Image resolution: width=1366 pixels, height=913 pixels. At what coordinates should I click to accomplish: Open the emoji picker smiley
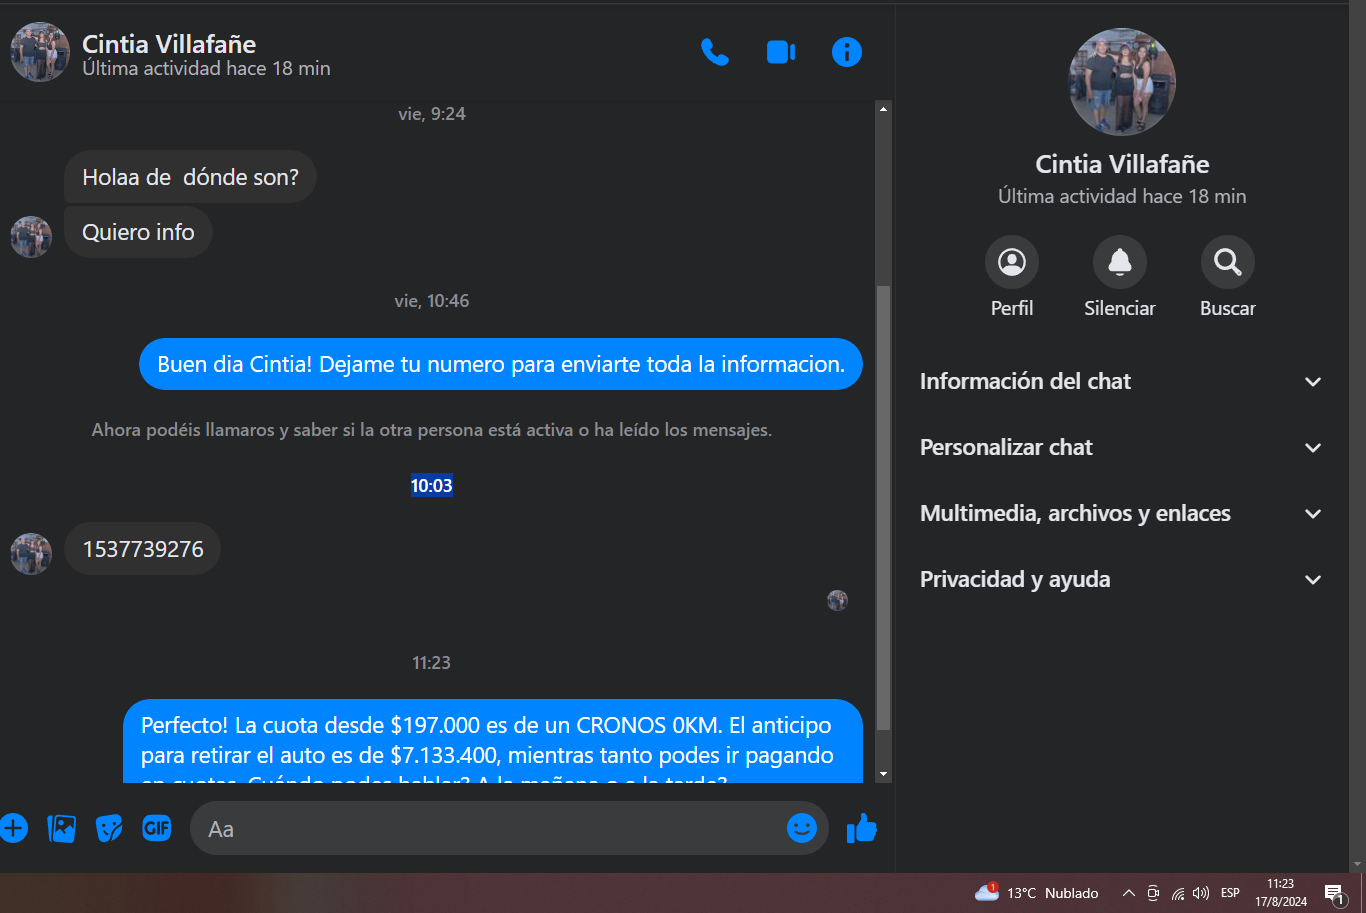[802, 828]
